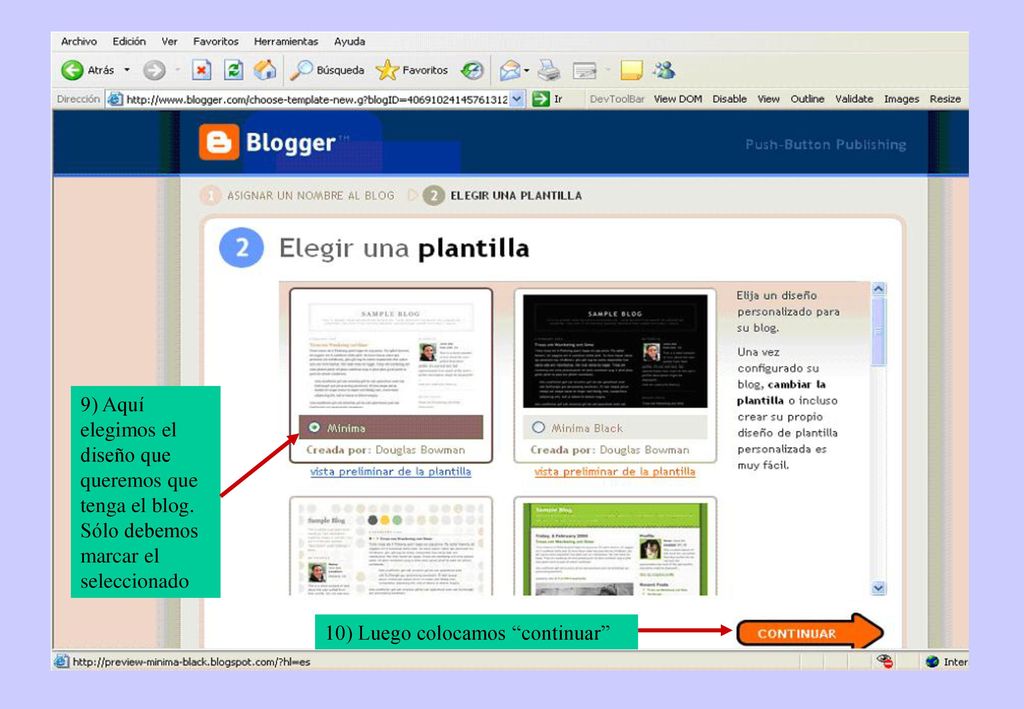Click the Minima template thumbnail

click(x=391, y=353)
